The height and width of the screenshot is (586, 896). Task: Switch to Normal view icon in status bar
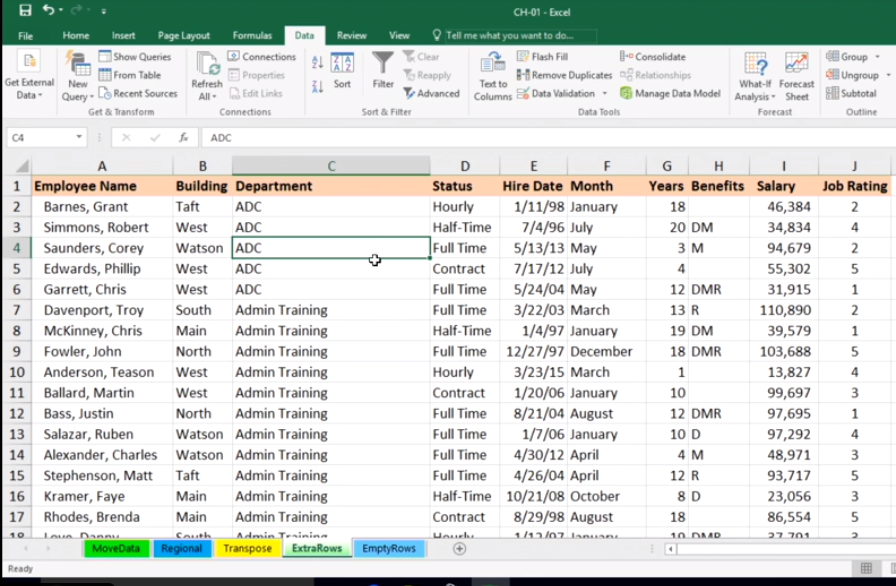click(x=866, y=568)
